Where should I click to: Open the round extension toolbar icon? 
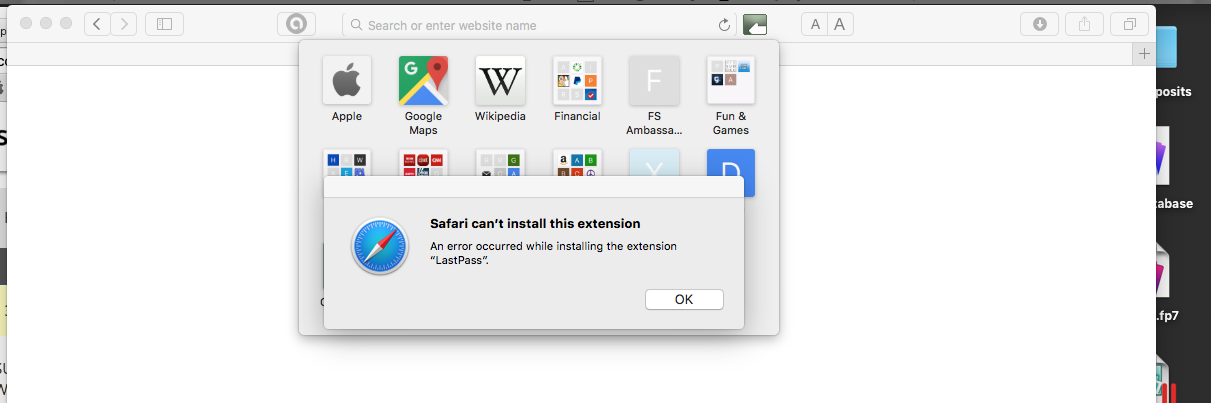point(296,24)
